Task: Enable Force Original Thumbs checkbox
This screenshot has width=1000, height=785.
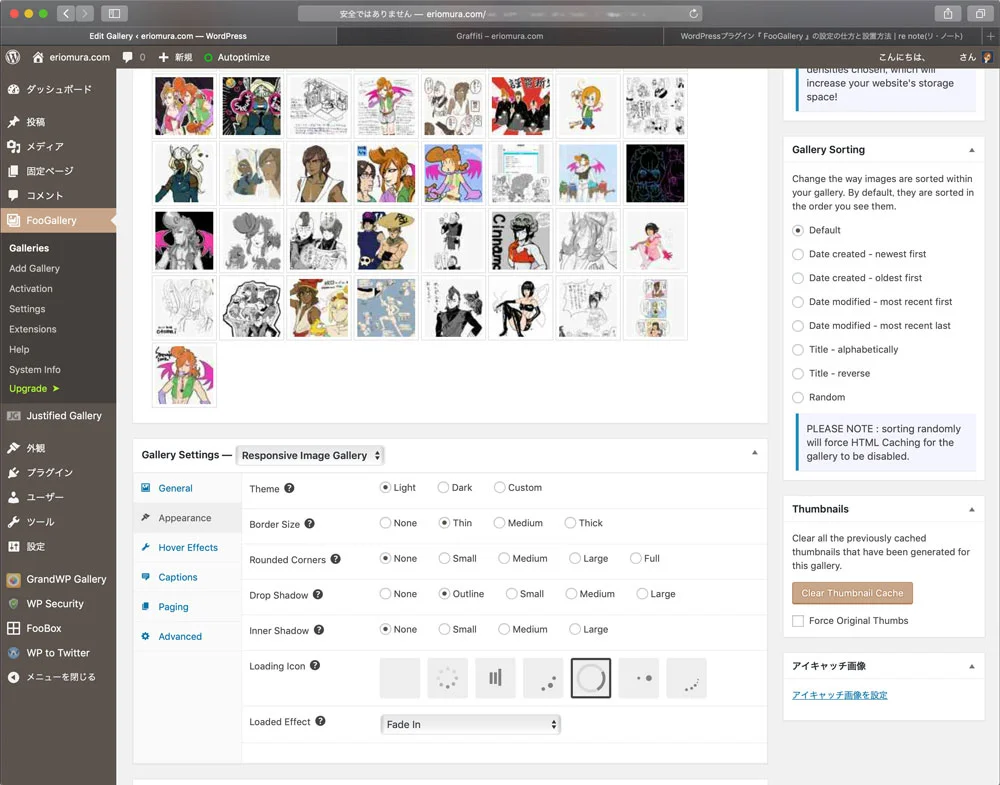Action: click(x=798, y=621)
